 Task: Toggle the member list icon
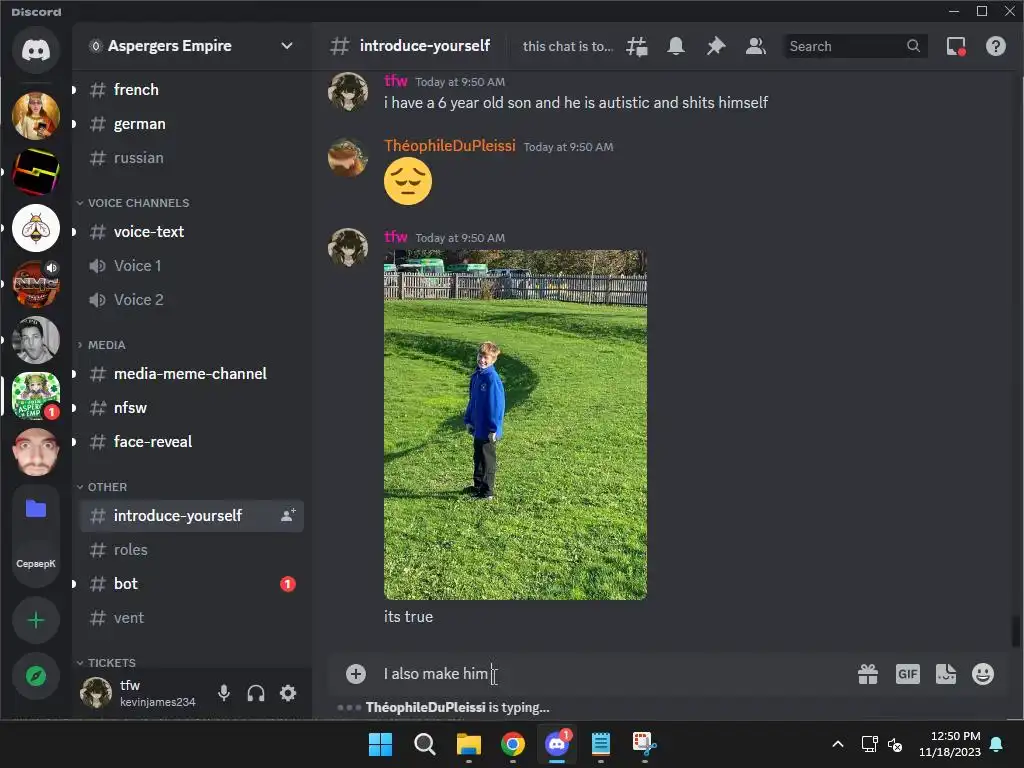point(756,46)
